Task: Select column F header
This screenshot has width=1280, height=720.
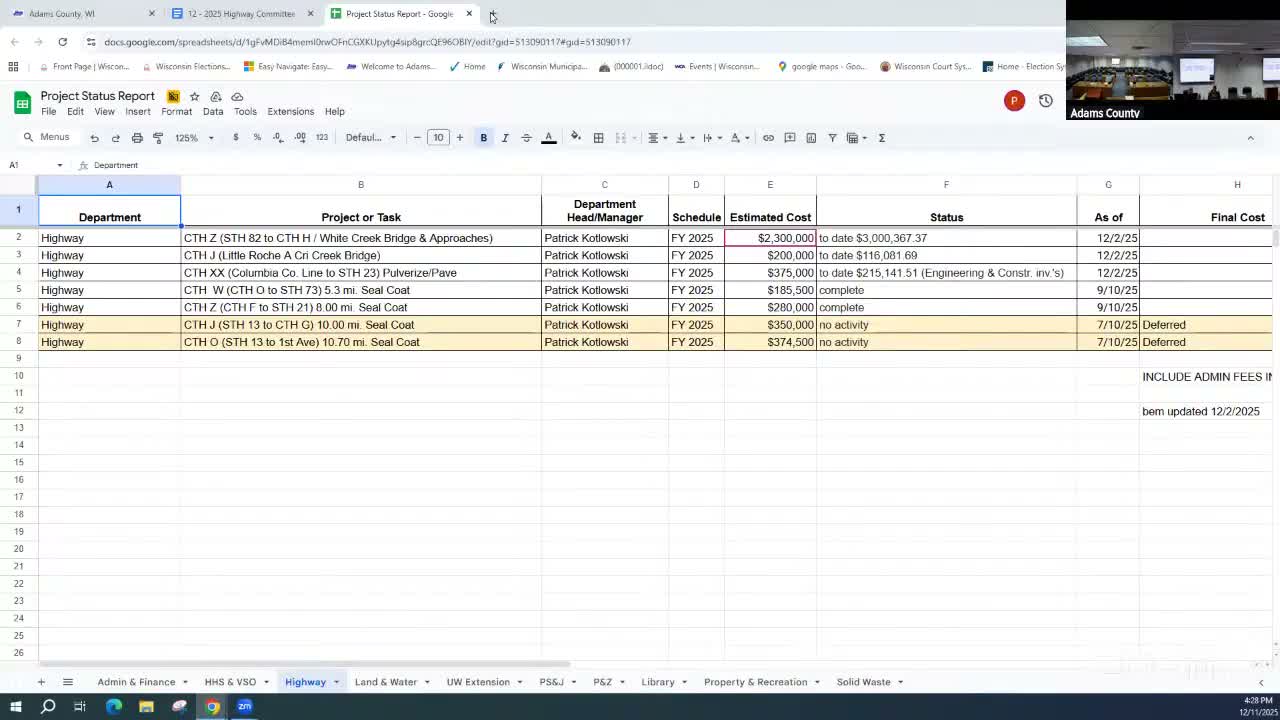Action: [946, 185]
